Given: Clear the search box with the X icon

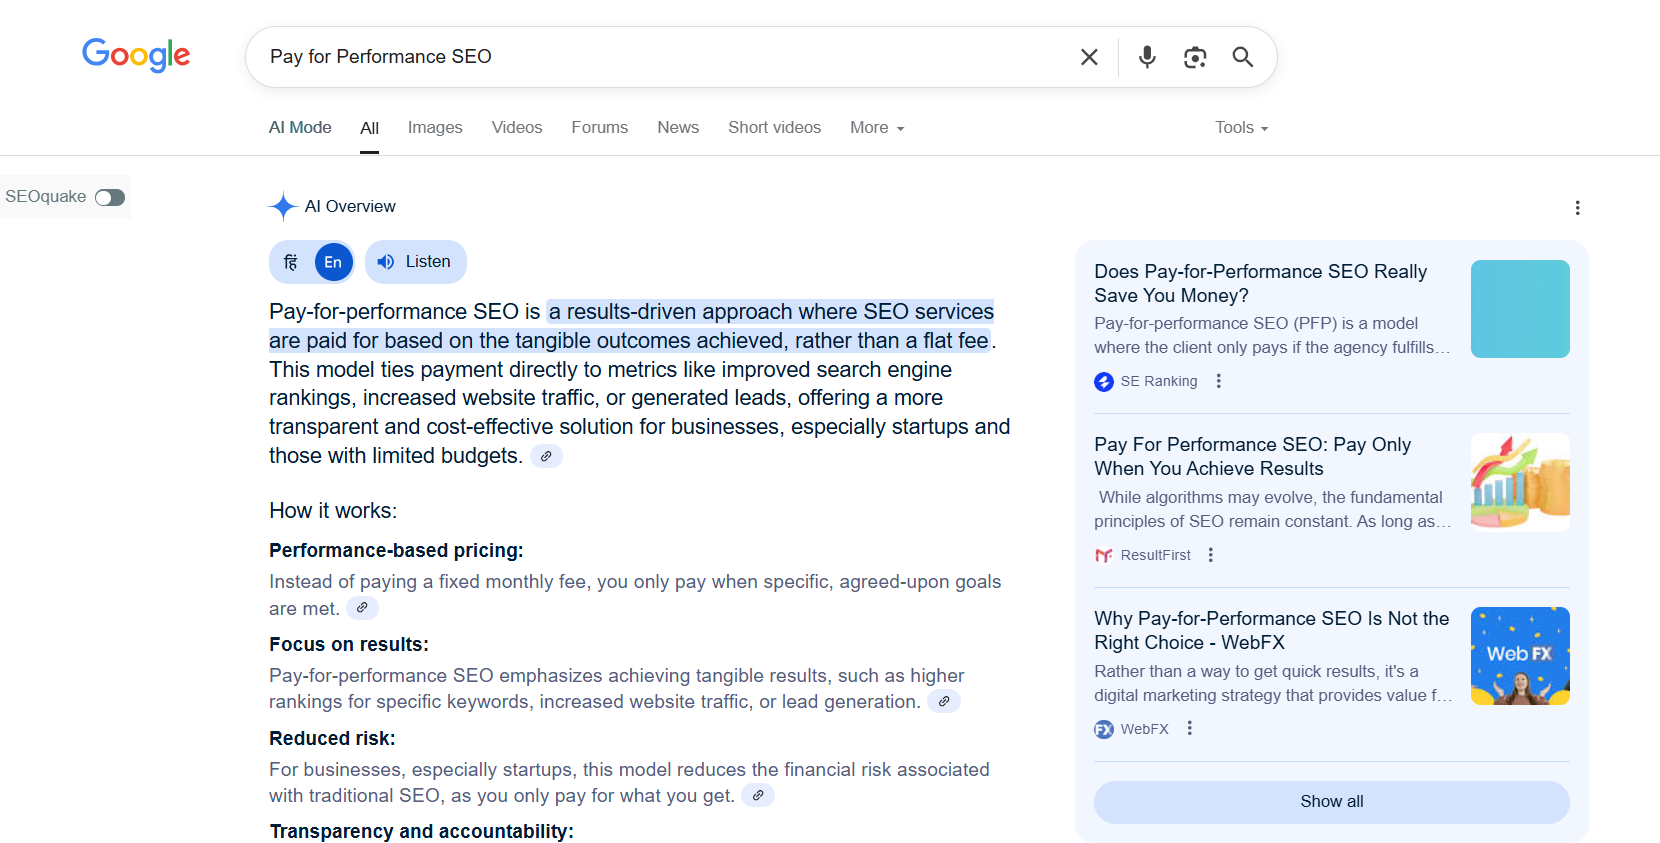Looking at the screenshot, I should pos(1089,57).
